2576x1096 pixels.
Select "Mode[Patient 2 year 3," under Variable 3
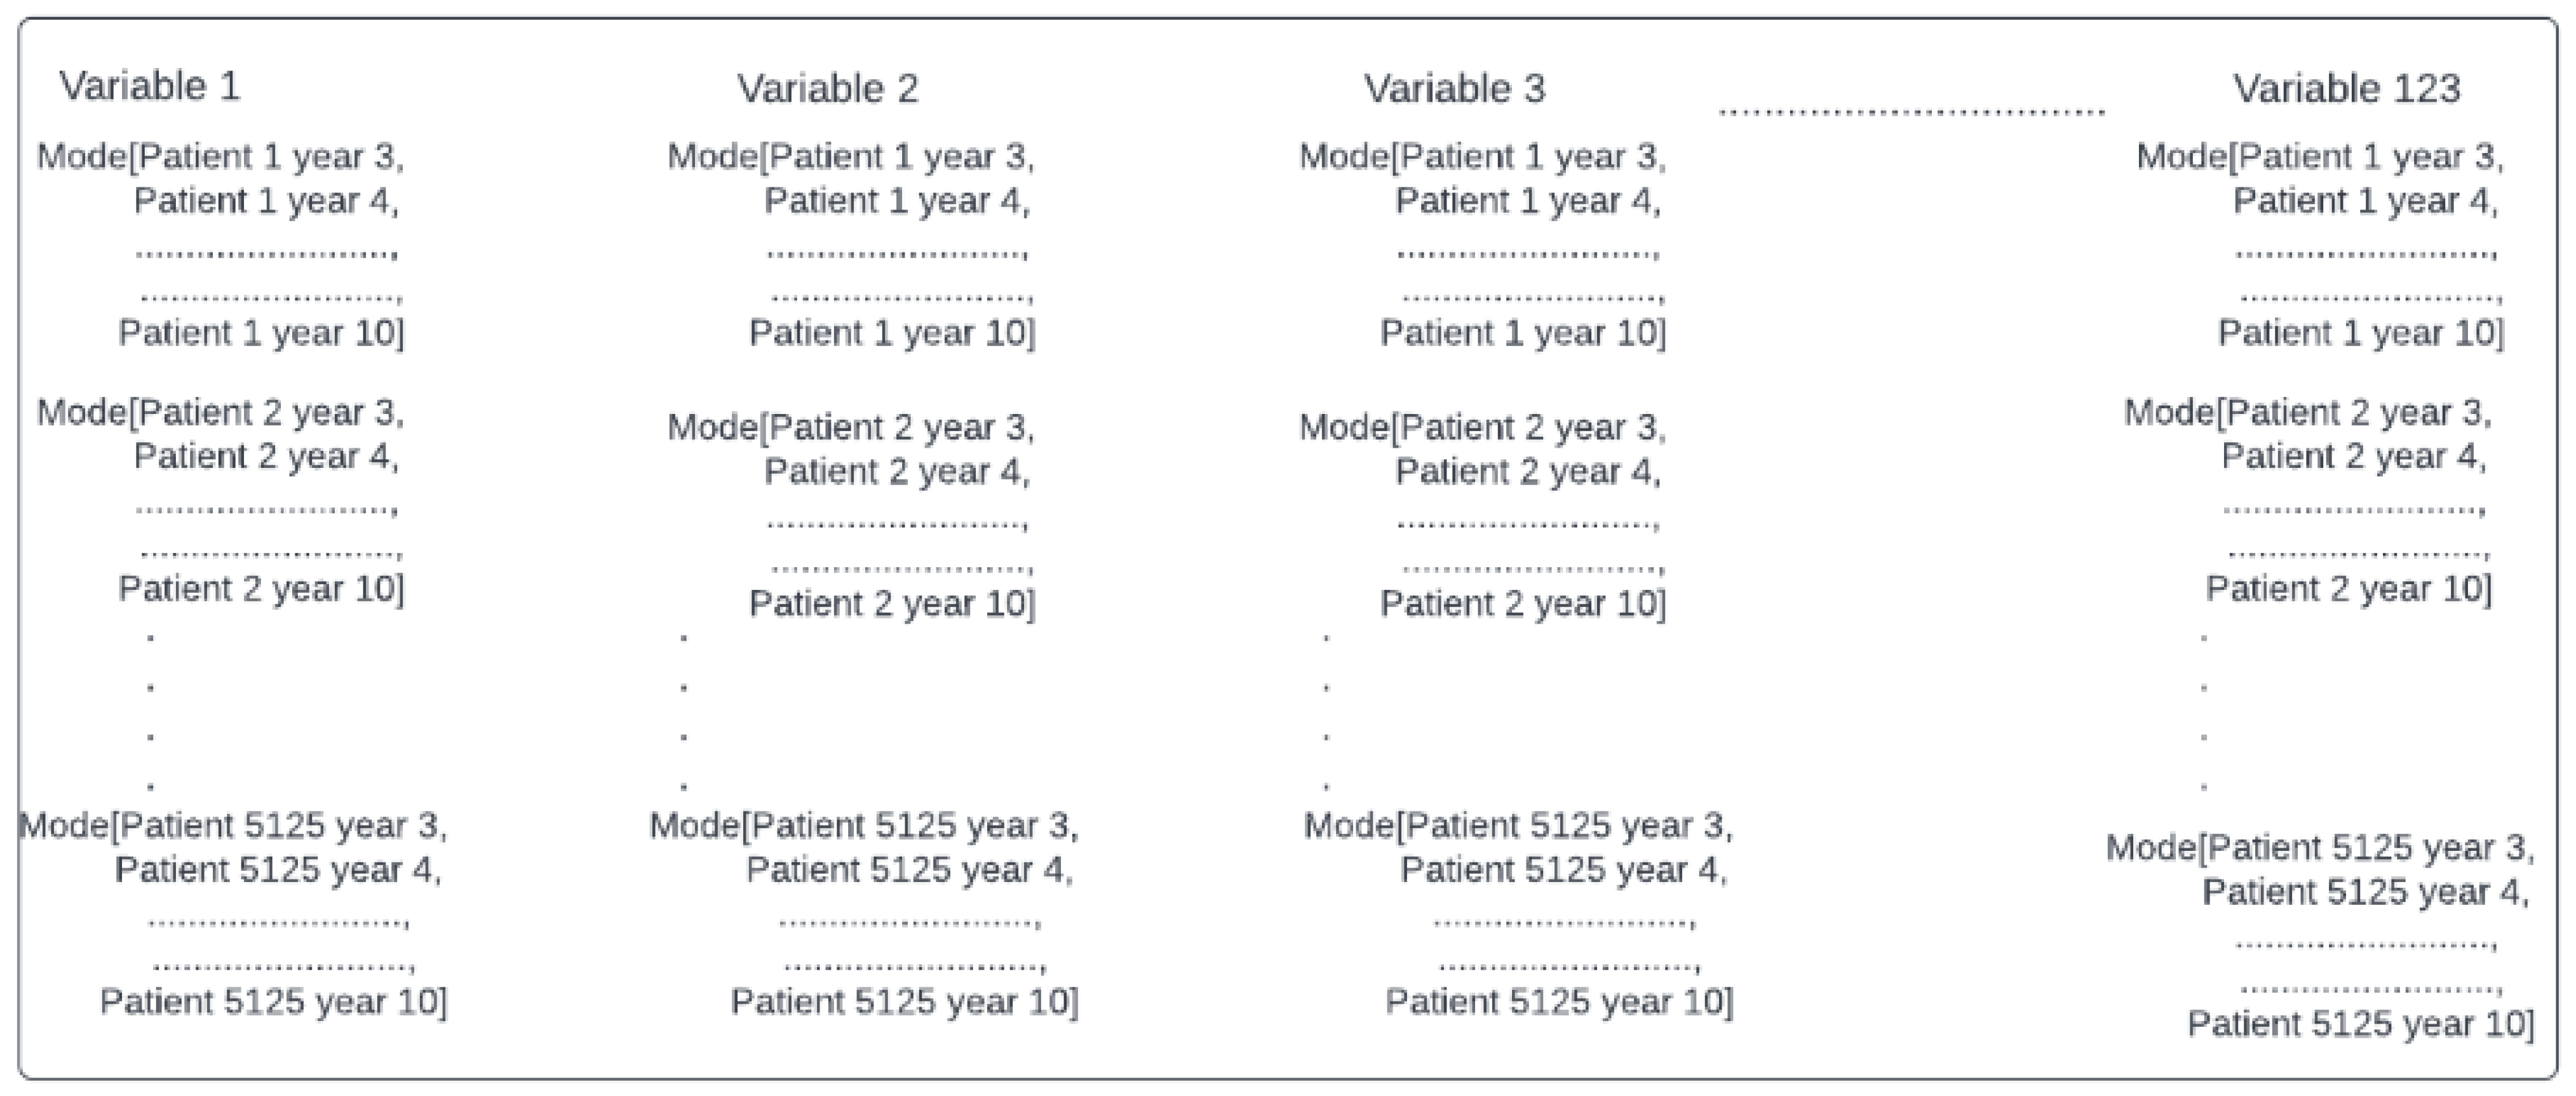coord(1483,428)
